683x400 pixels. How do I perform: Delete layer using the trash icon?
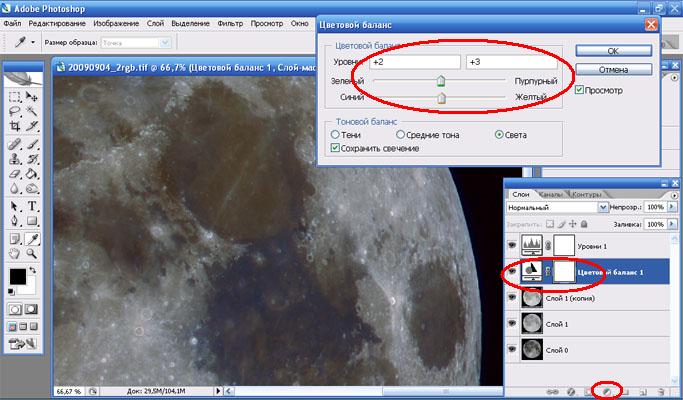(661, 392)
